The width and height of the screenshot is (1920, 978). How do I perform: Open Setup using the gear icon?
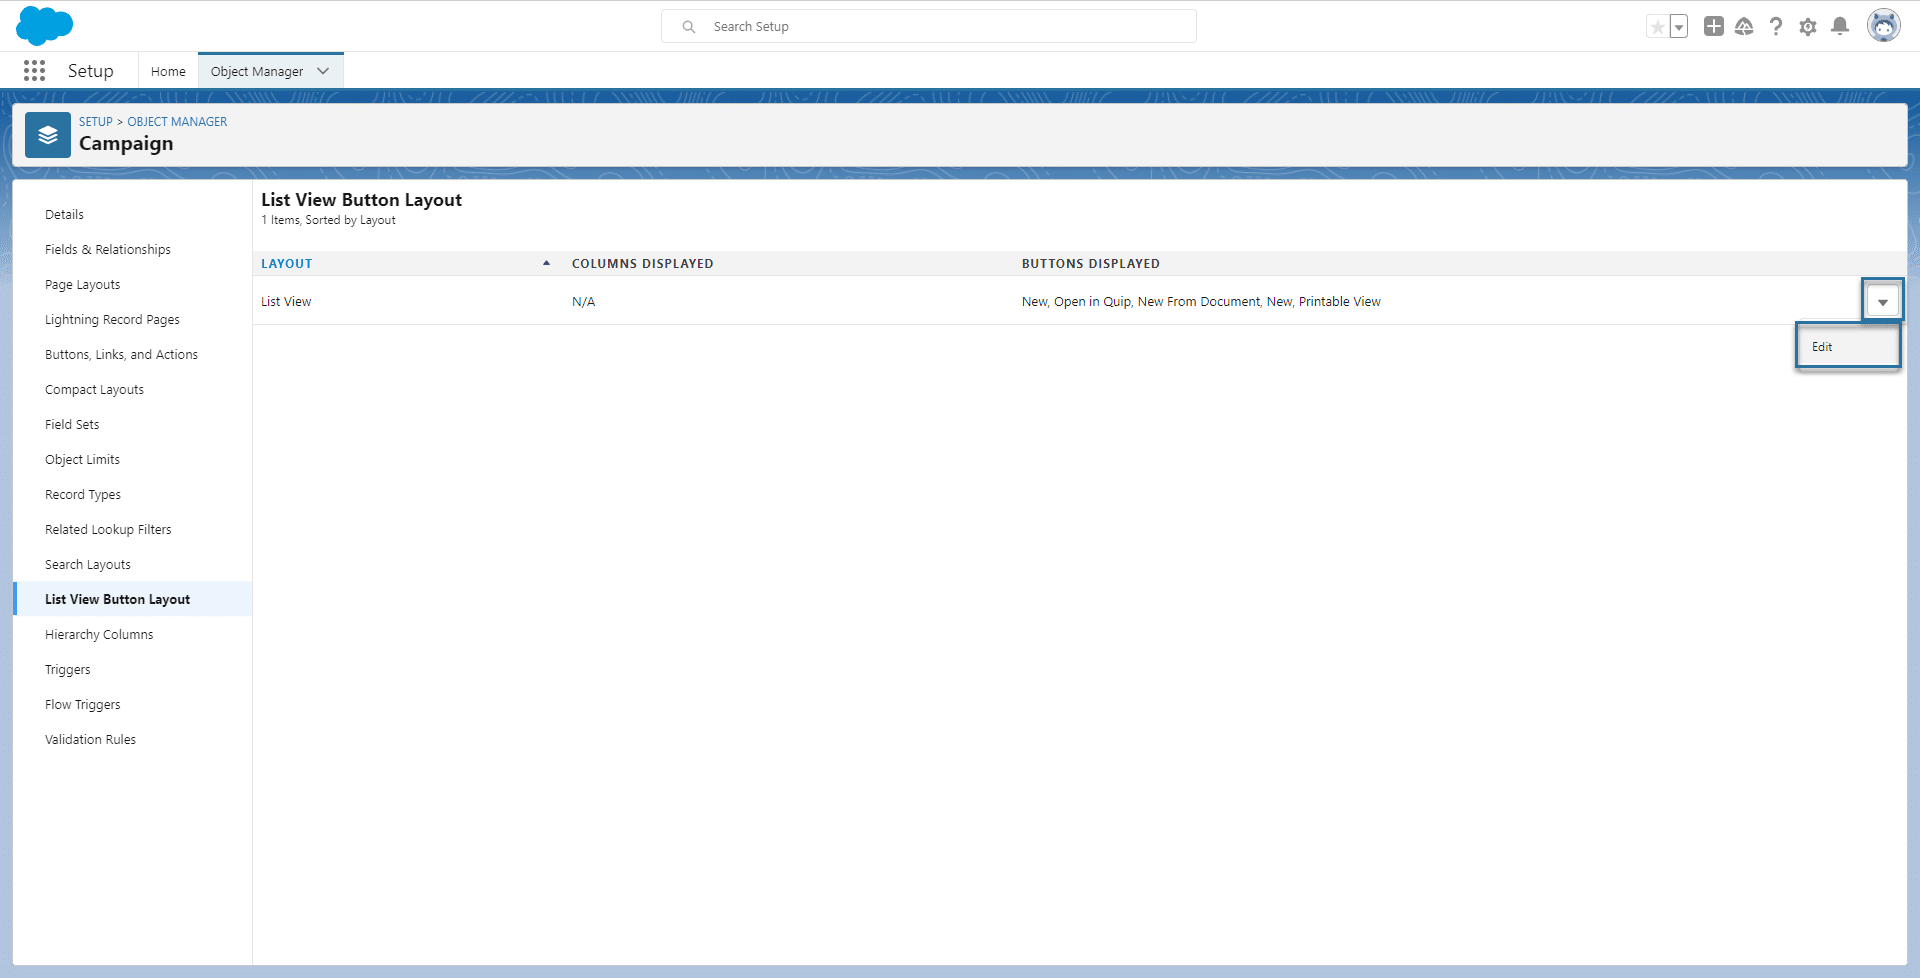point(1809,26)
